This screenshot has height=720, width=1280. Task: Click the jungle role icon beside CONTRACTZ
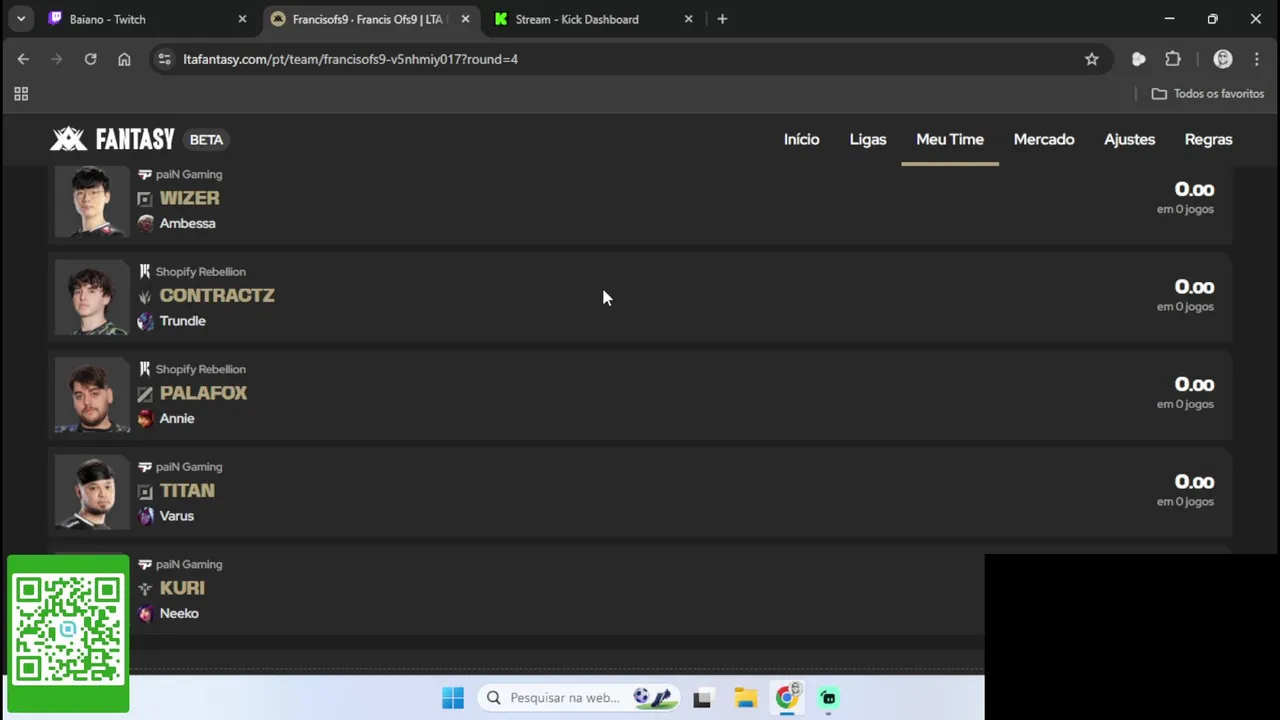click(x=145, y=297)
